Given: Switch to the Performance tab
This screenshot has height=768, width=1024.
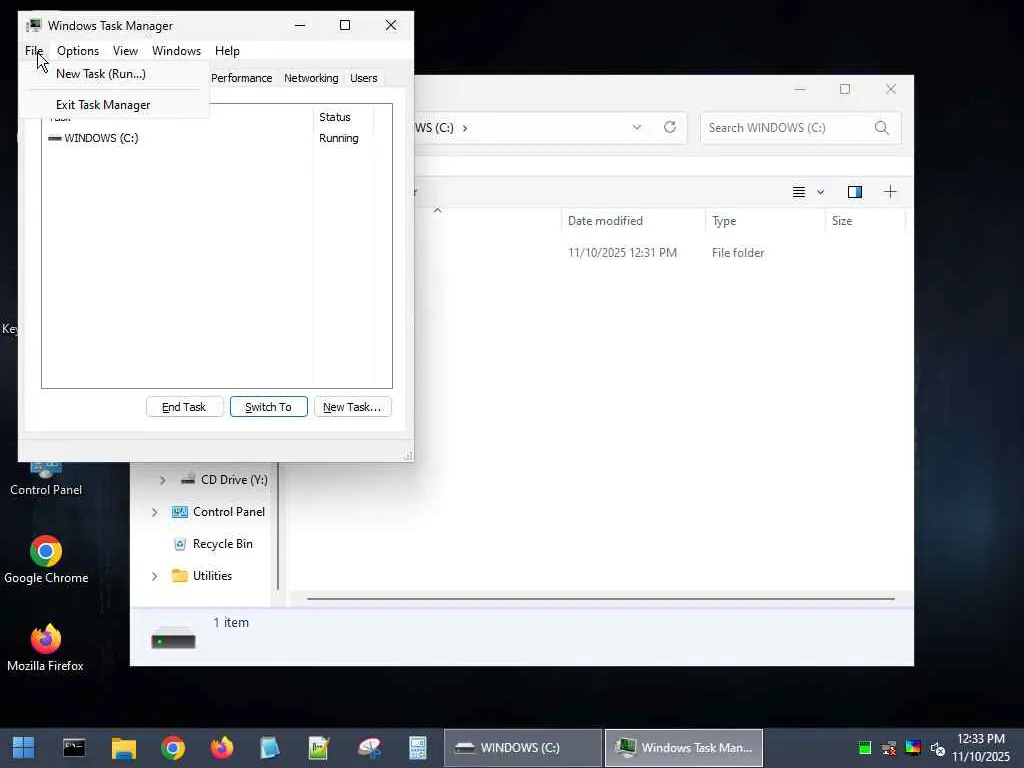Looking at the screenshot, I should pos(242,78).
